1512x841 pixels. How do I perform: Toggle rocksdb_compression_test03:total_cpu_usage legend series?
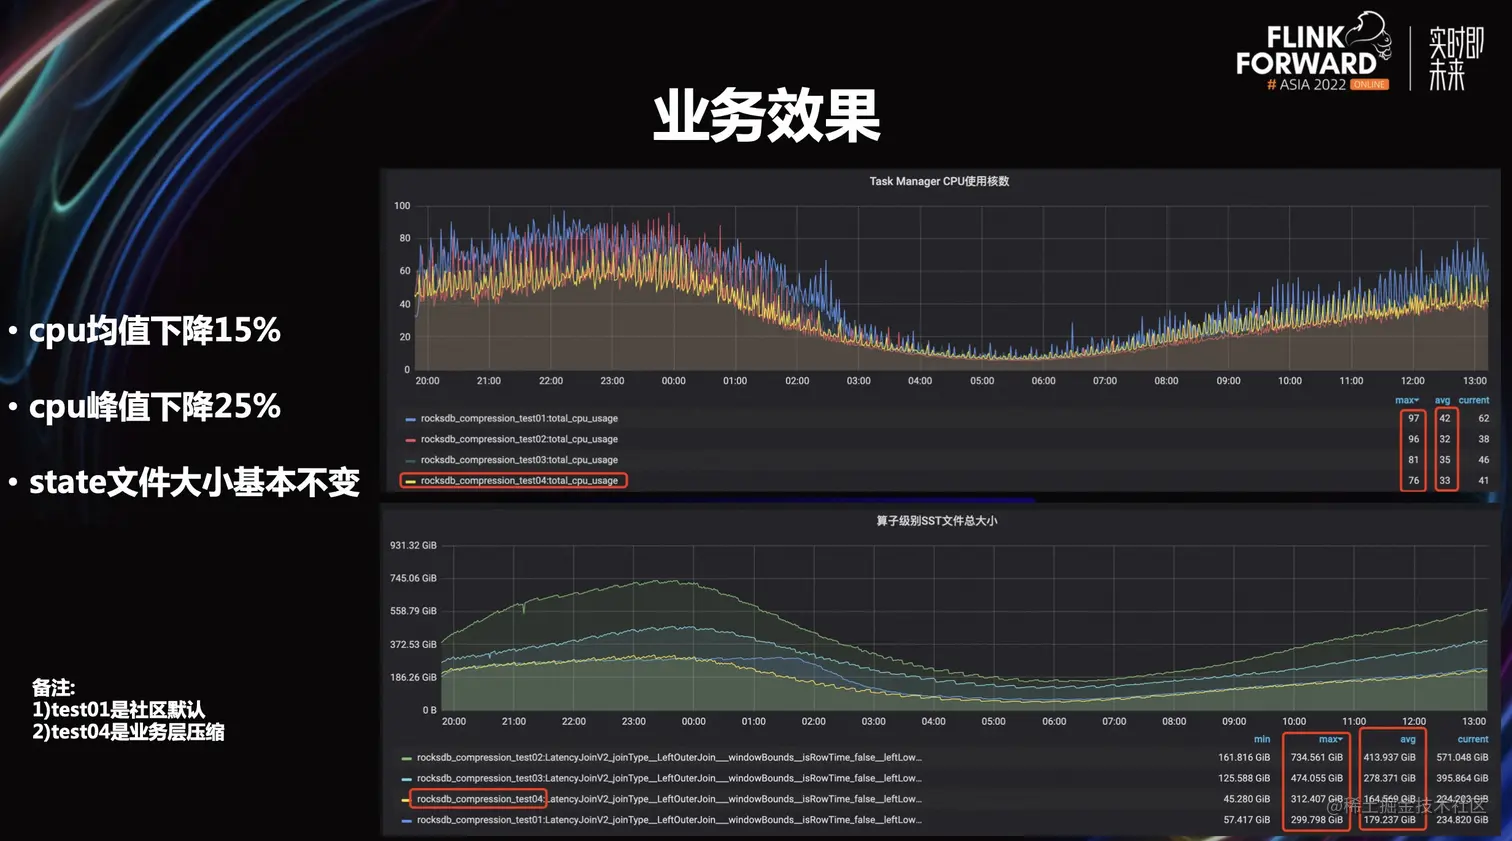[x=519, y=460]
